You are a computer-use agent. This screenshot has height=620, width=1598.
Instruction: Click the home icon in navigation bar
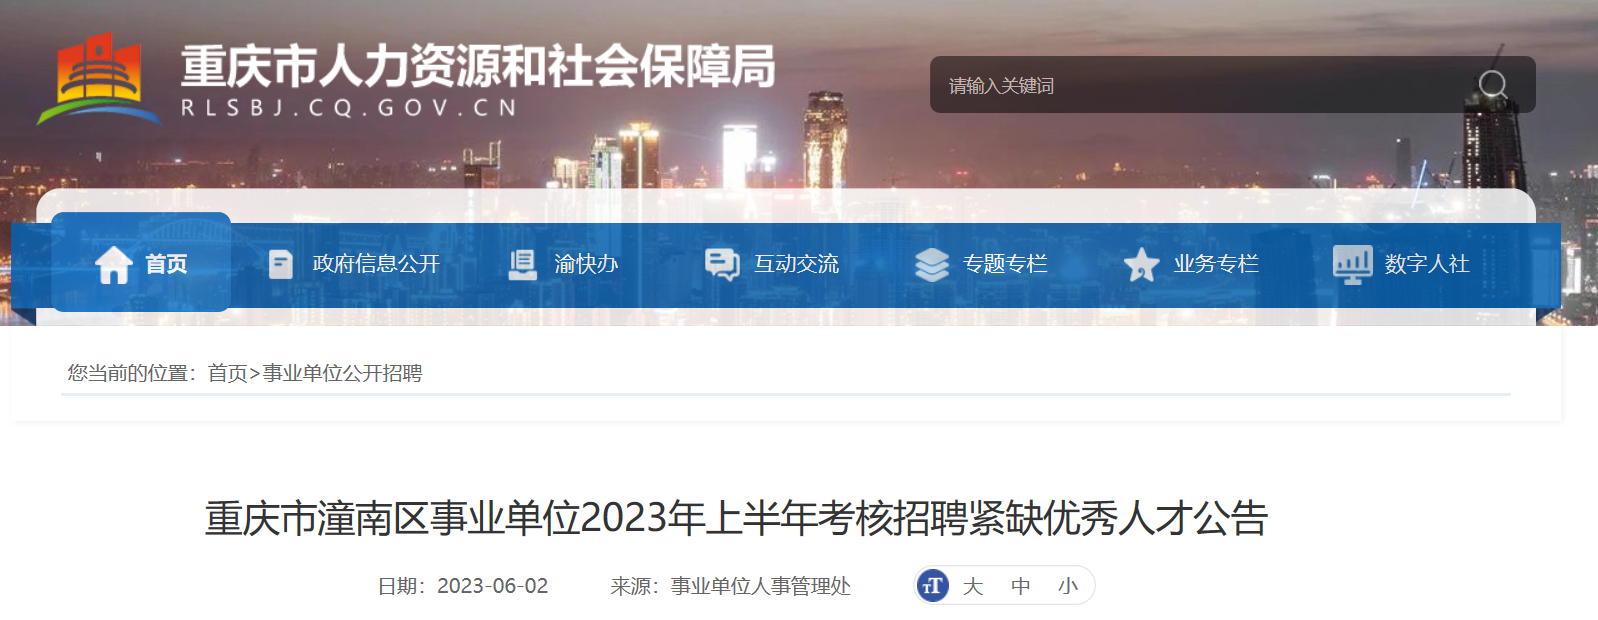[x=114, y=265]
